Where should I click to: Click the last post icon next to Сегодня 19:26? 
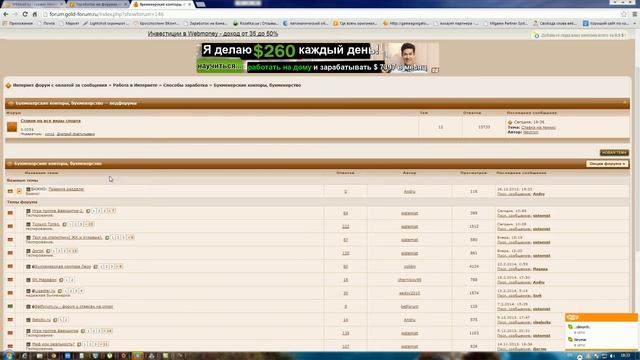510,122
